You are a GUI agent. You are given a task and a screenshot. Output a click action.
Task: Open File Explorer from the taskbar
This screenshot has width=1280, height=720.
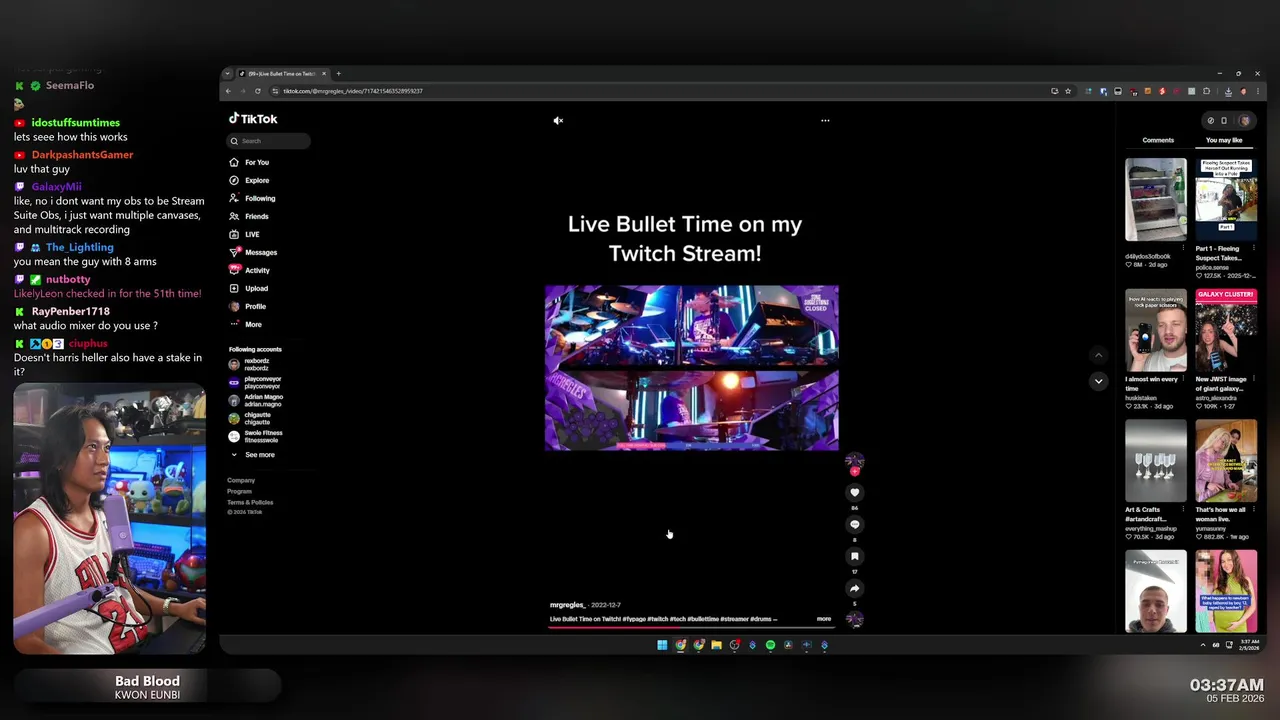tap(716, 645)
